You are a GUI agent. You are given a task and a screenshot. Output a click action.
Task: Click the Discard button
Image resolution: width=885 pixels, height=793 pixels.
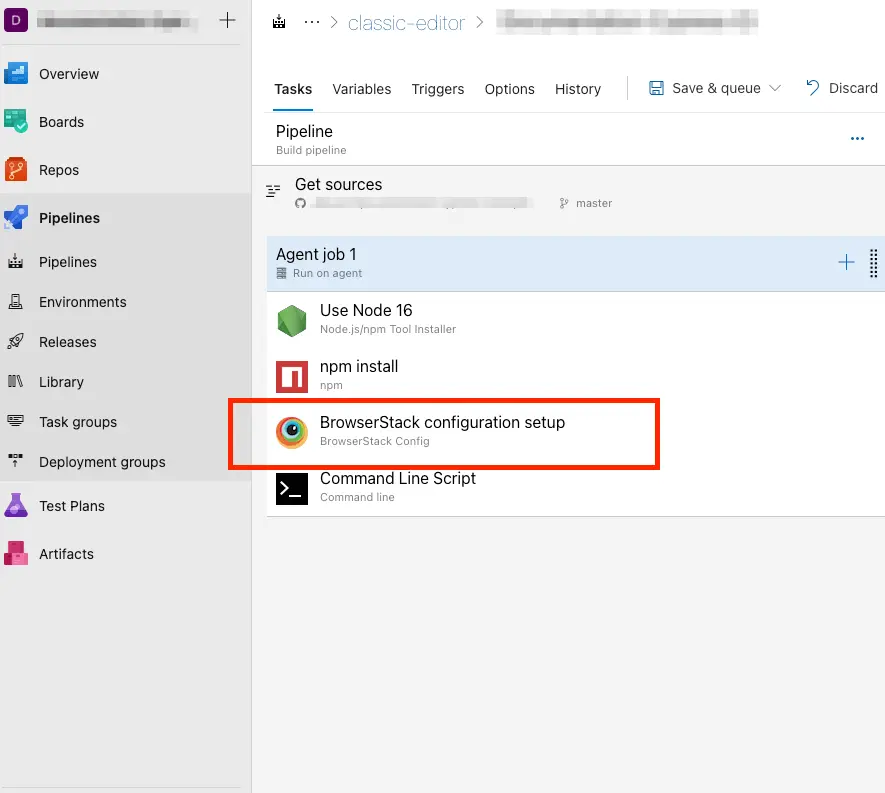[x=842, y=88]
